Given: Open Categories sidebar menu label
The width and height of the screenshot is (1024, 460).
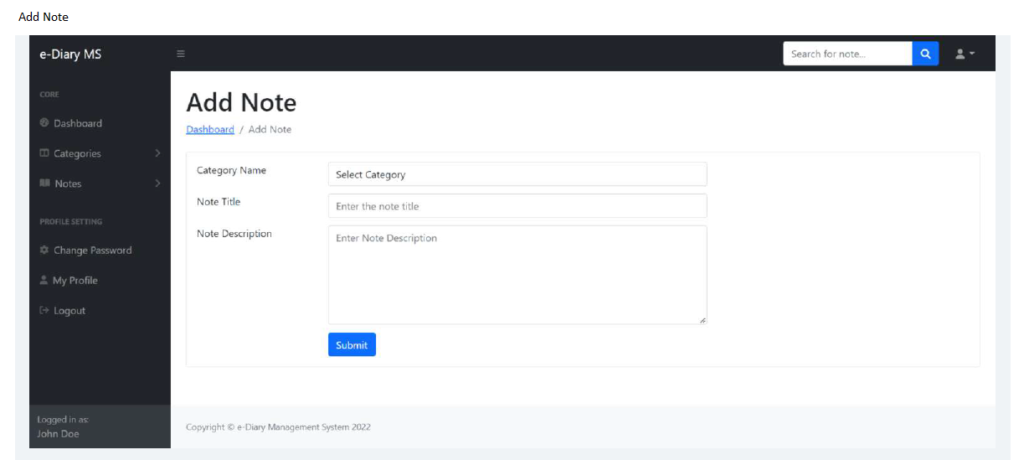Looking at the screenshot, I should [77, 154].
